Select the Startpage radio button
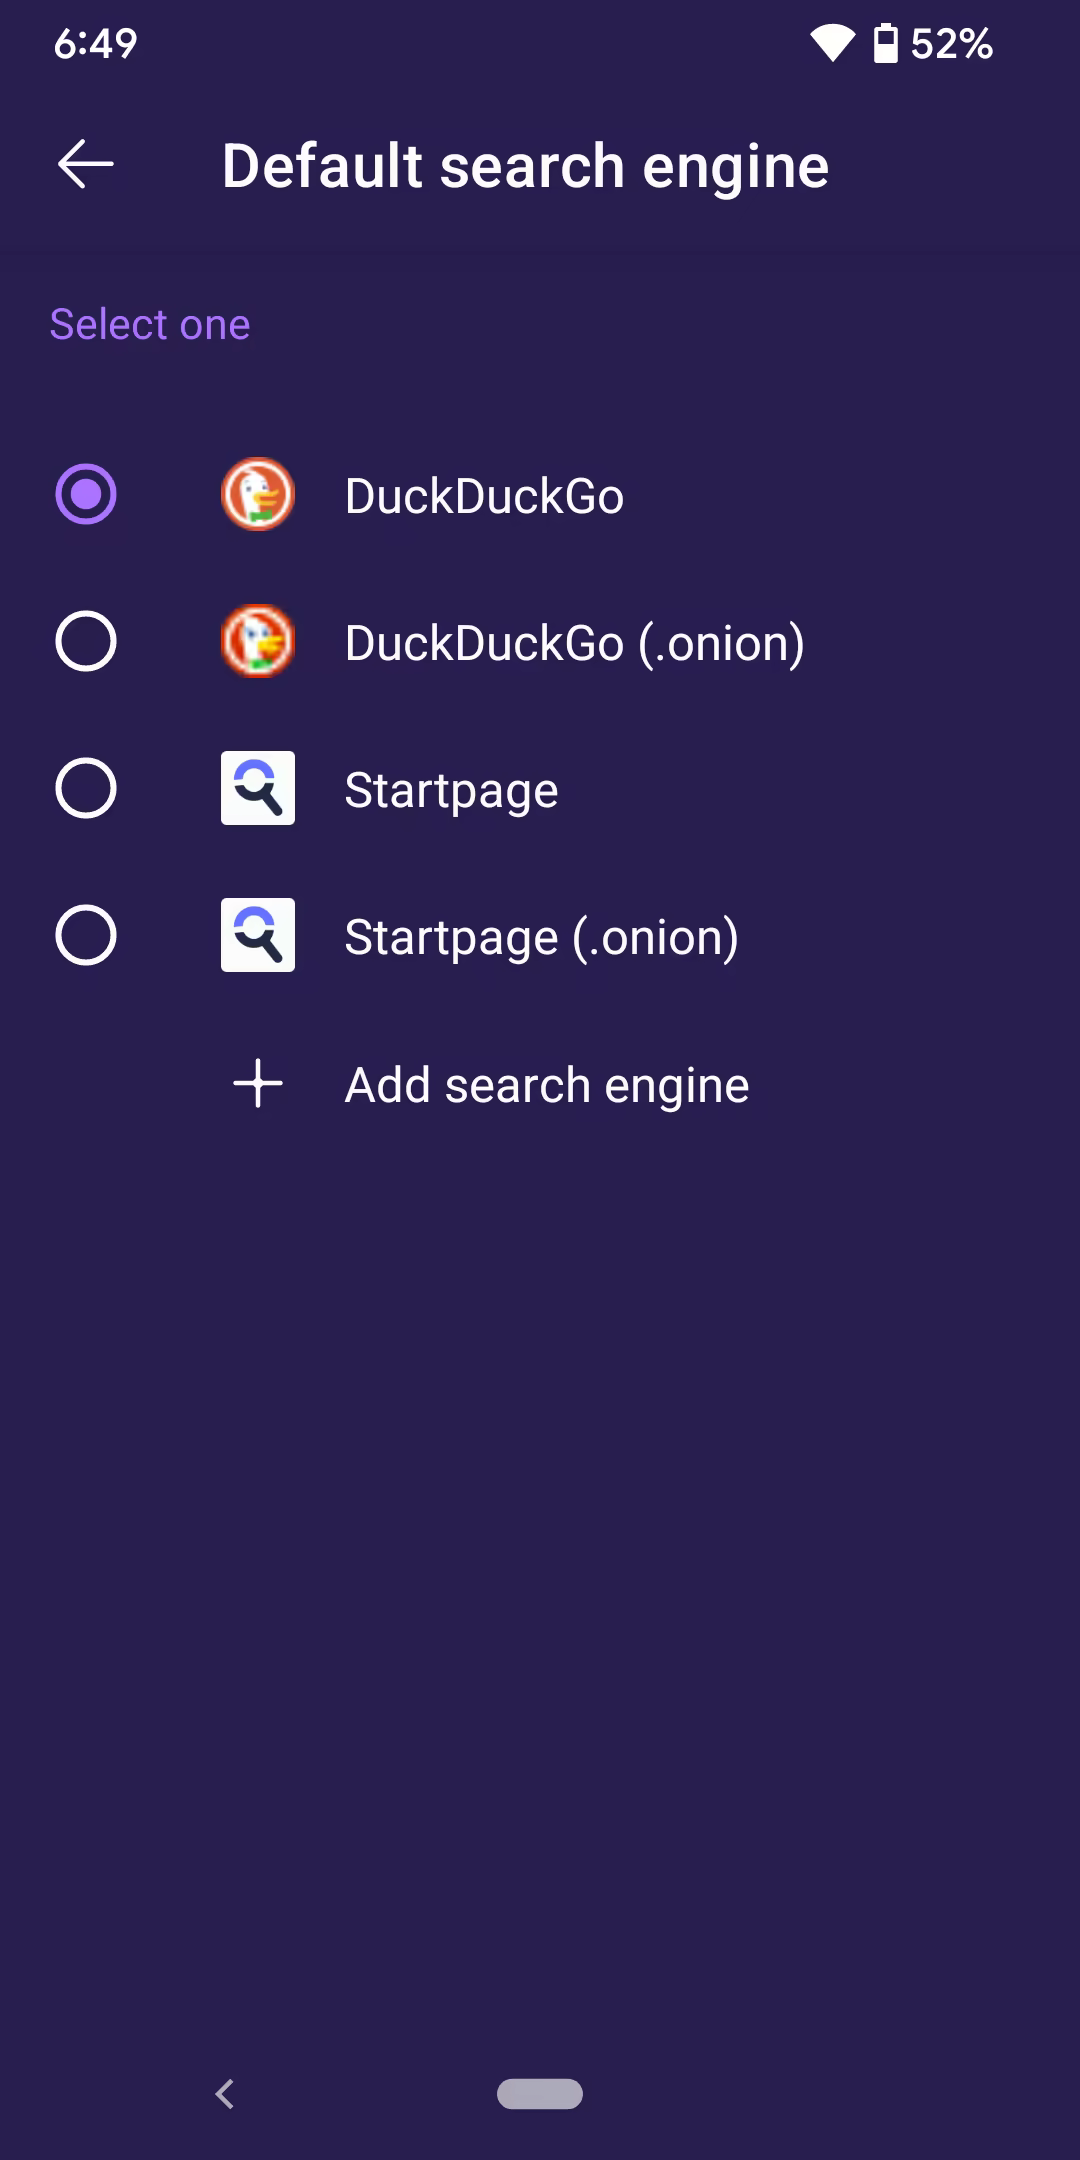 (86, 788)
